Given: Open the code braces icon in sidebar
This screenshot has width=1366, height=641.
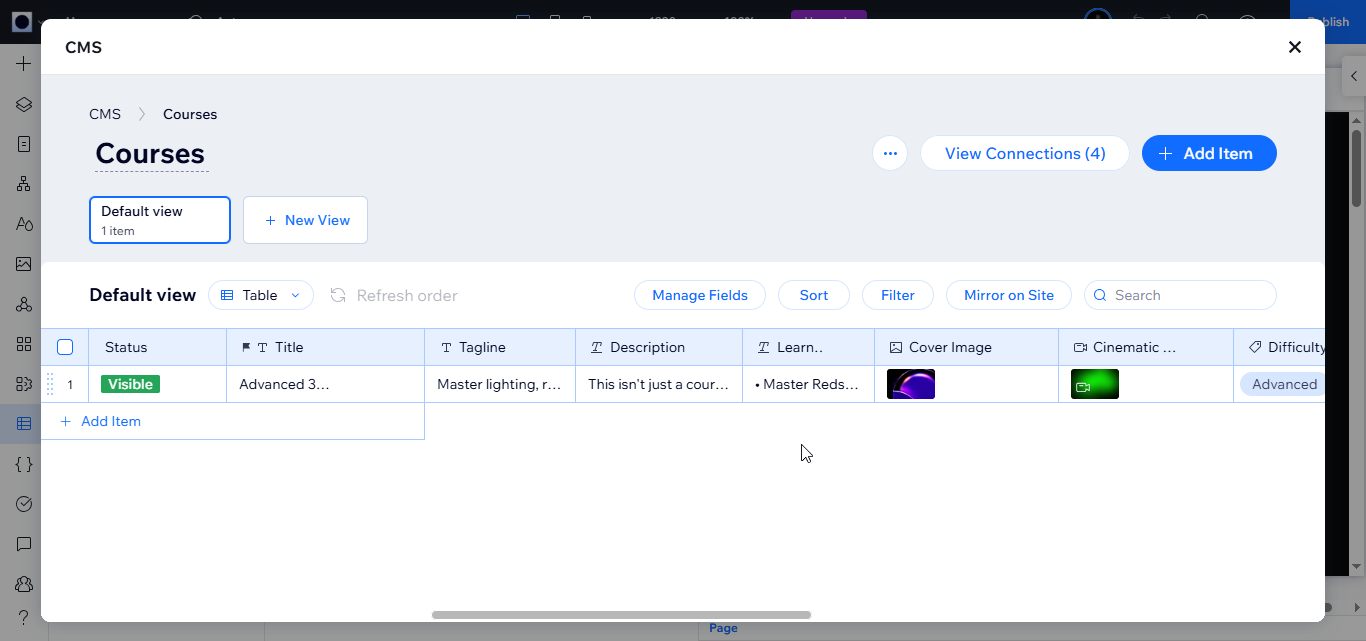Looking at the screenshot, I should point(24,464).
